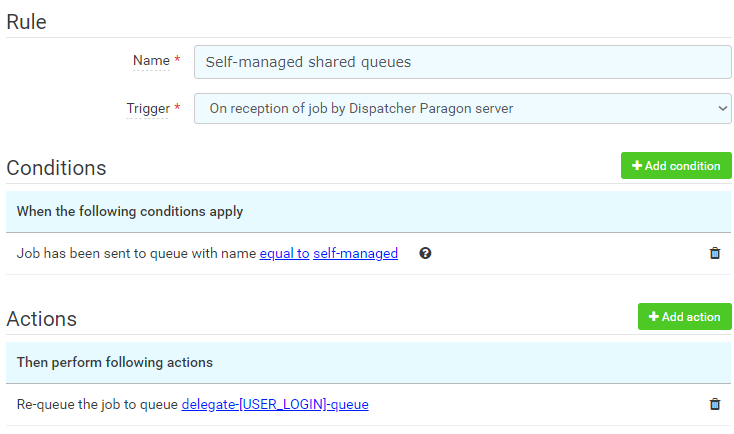Image resolution: width=734 pixels, height=434 pixels.
Task: Edit the delegate-[USER_LOGIN]-queue target
Action: coord(275,405)
